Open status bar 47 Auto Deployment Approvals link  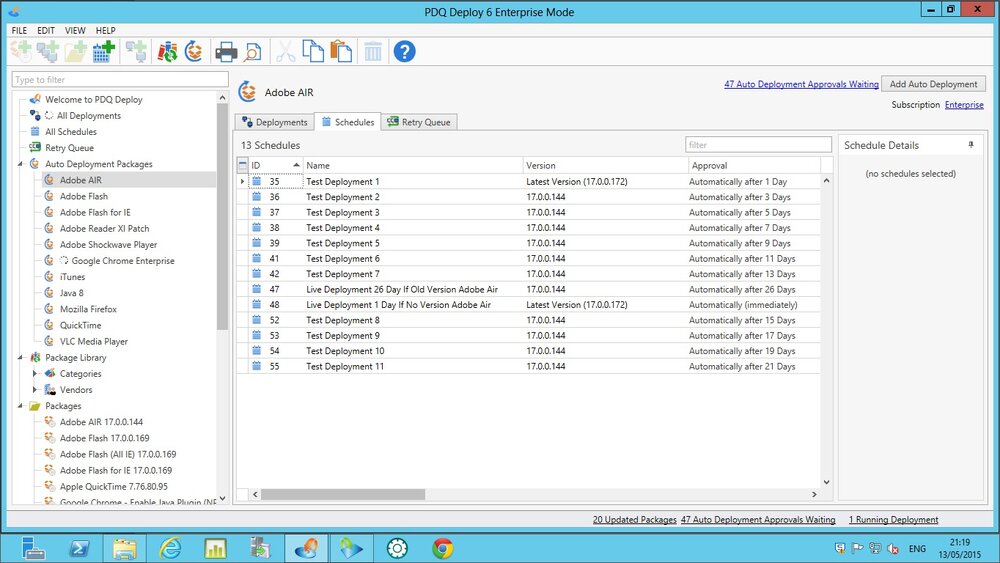(x=758, y=520)
